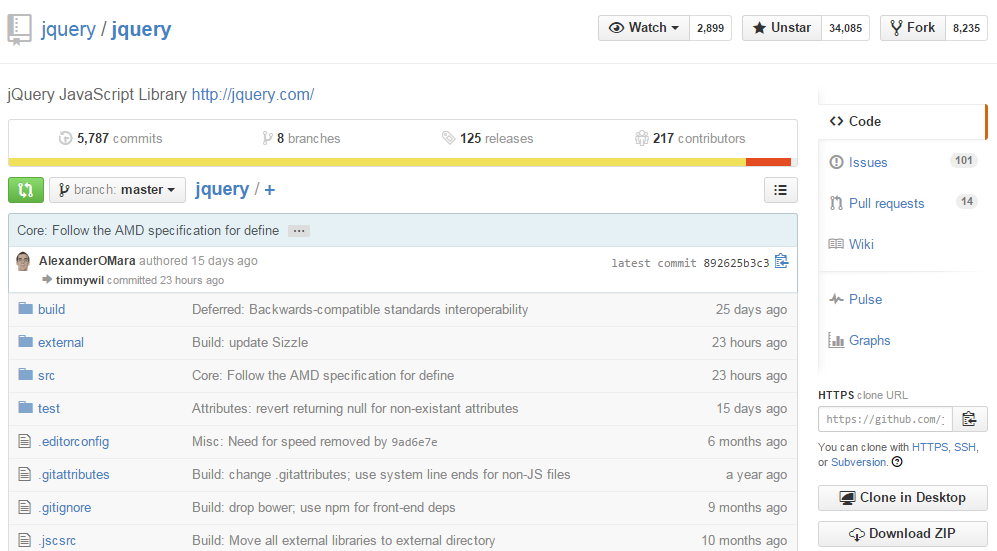
Task: Click the contributors people icon
Action: [x=642, y=138]
